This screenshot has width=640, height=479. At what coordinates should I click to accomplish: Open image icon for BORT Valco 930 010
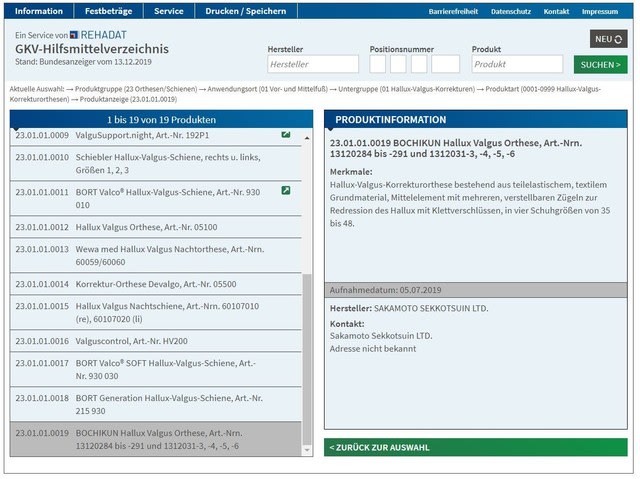click(x=286, y=190)
